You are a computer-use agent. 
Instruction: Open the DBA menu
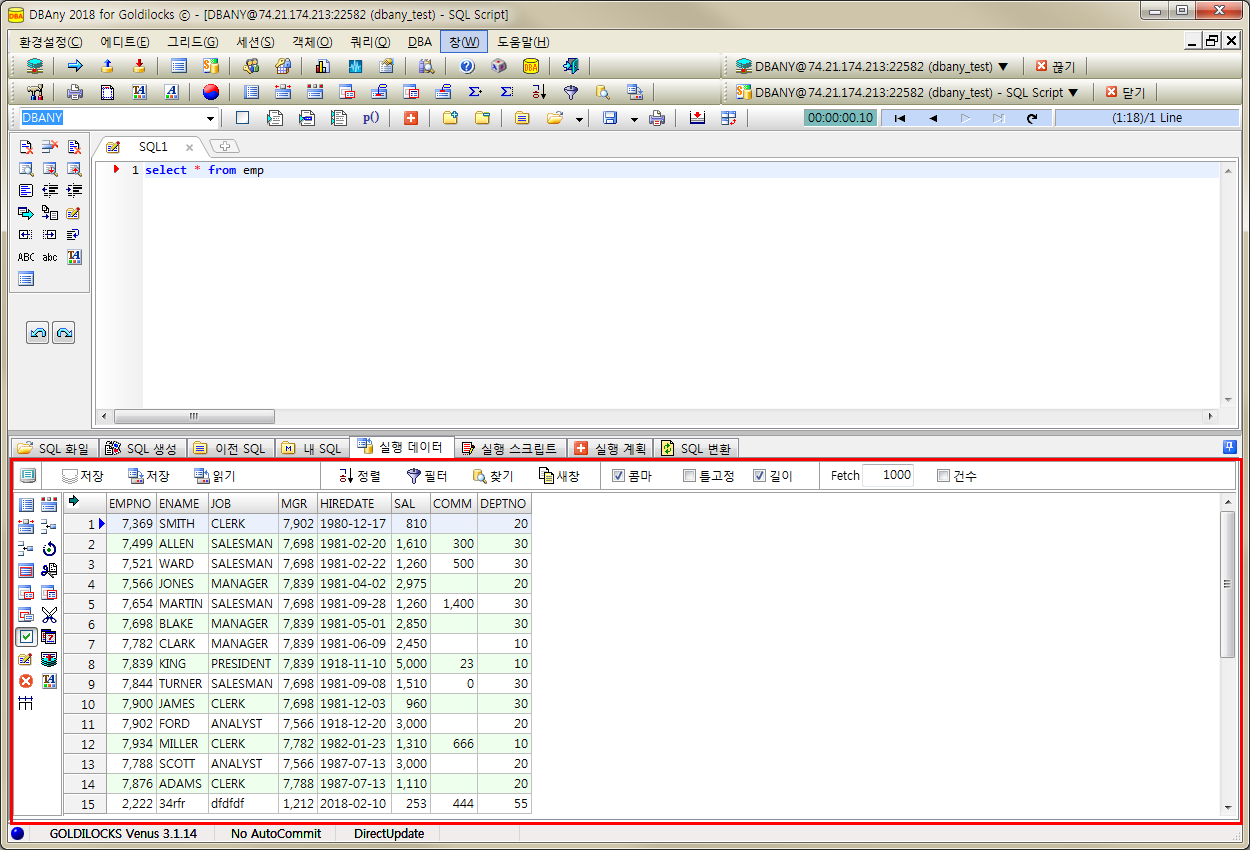420,42
